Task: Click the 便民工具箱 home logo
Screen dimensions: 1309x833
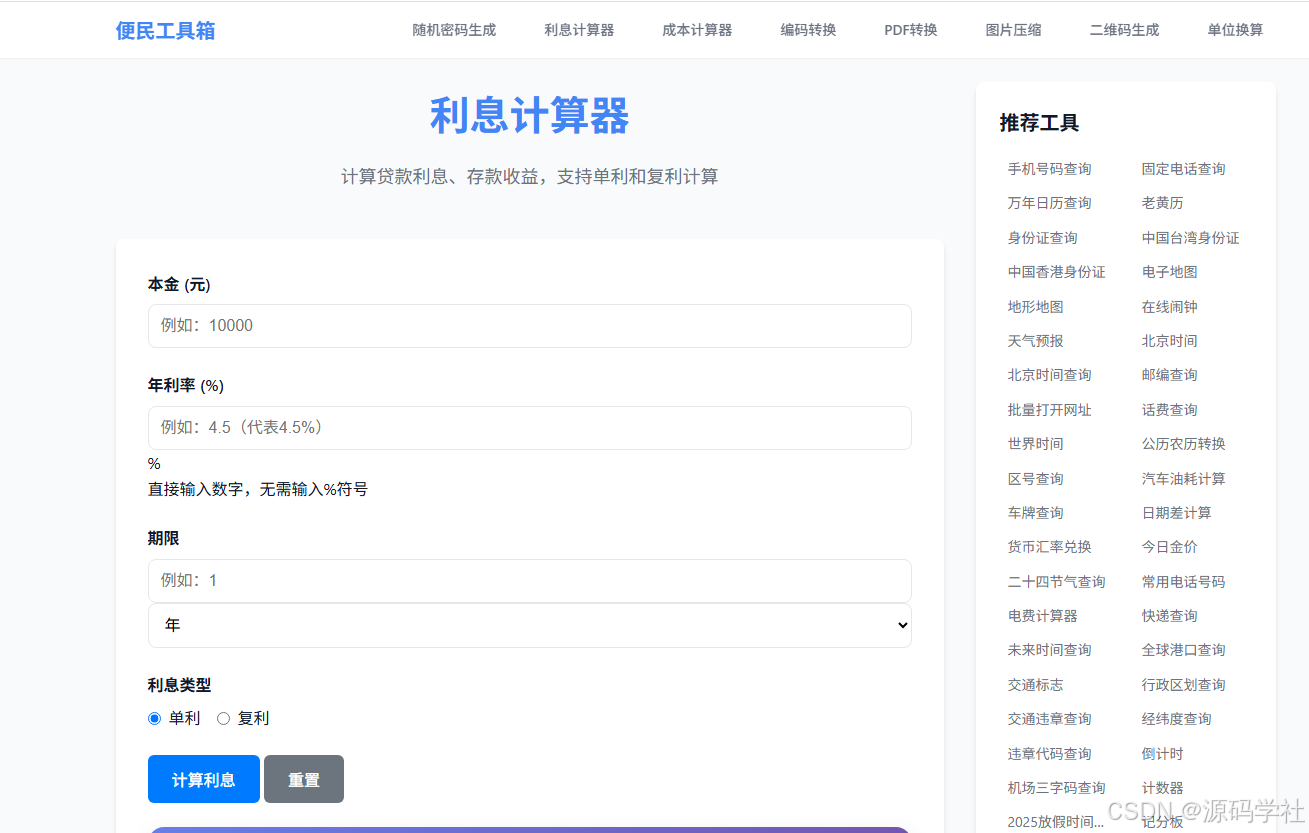Action: [x=165, y=29]
